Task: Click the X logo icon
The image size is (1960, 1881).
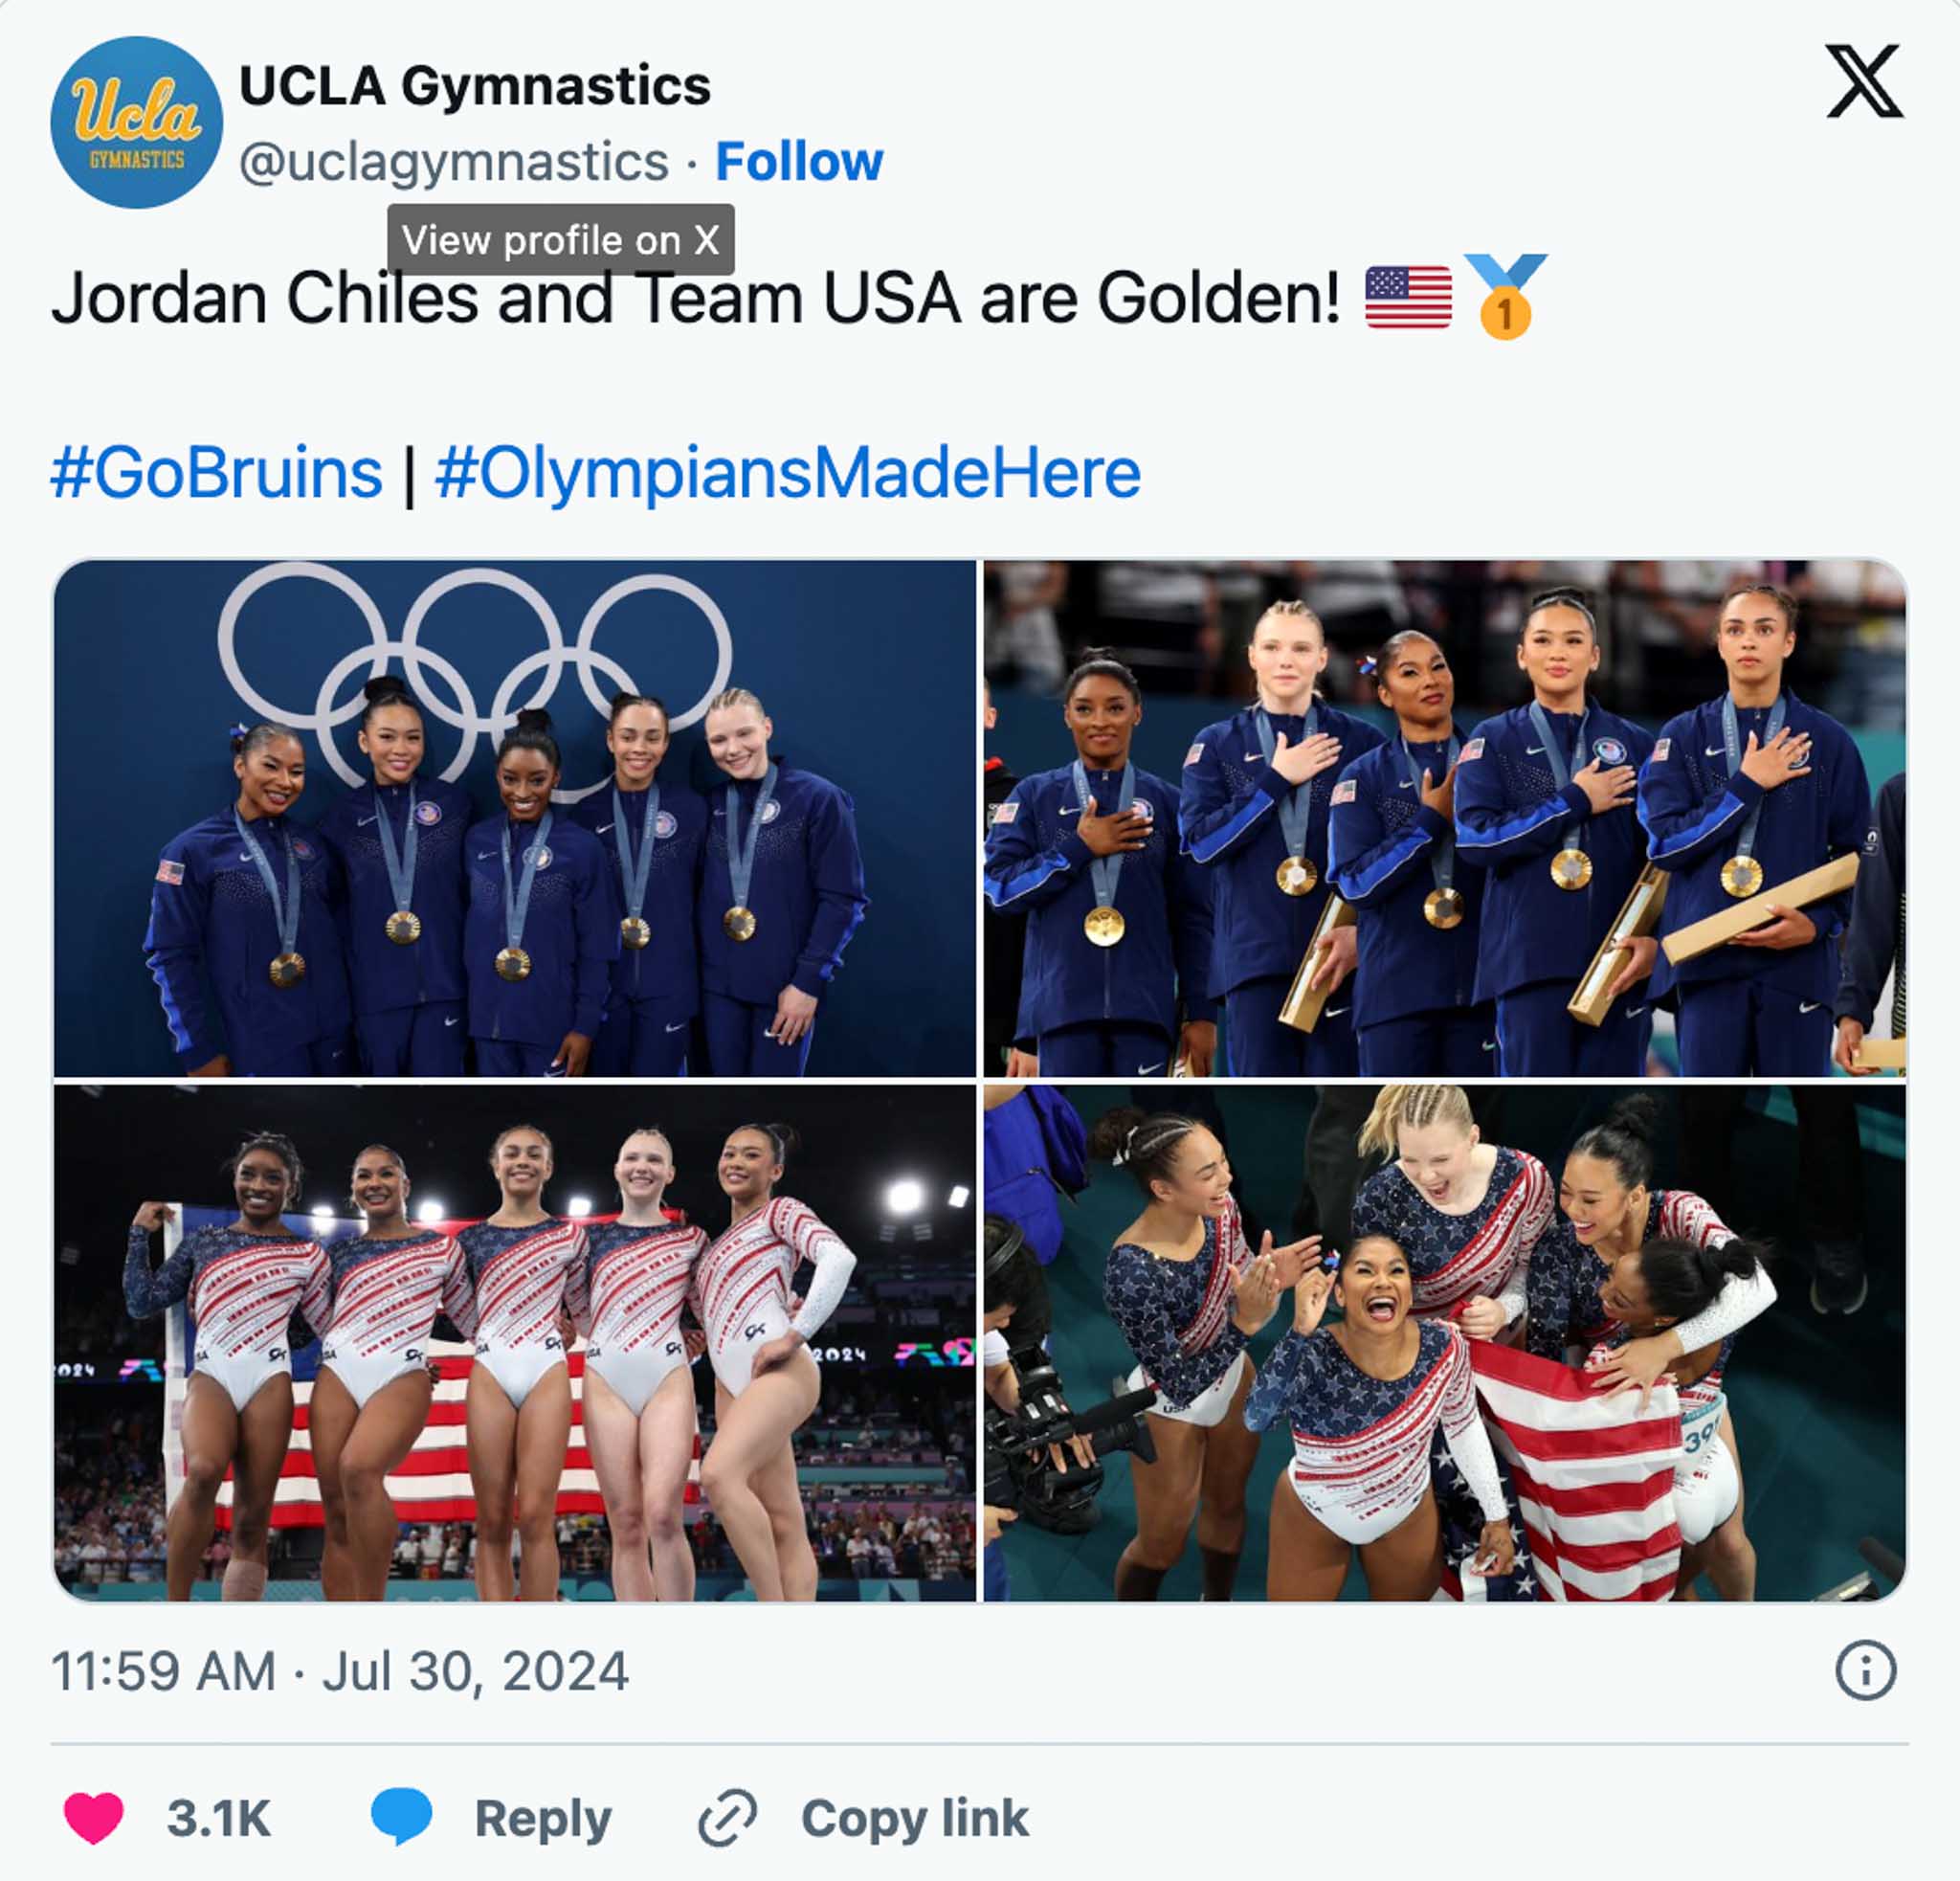Action: tap(1864, 81)
